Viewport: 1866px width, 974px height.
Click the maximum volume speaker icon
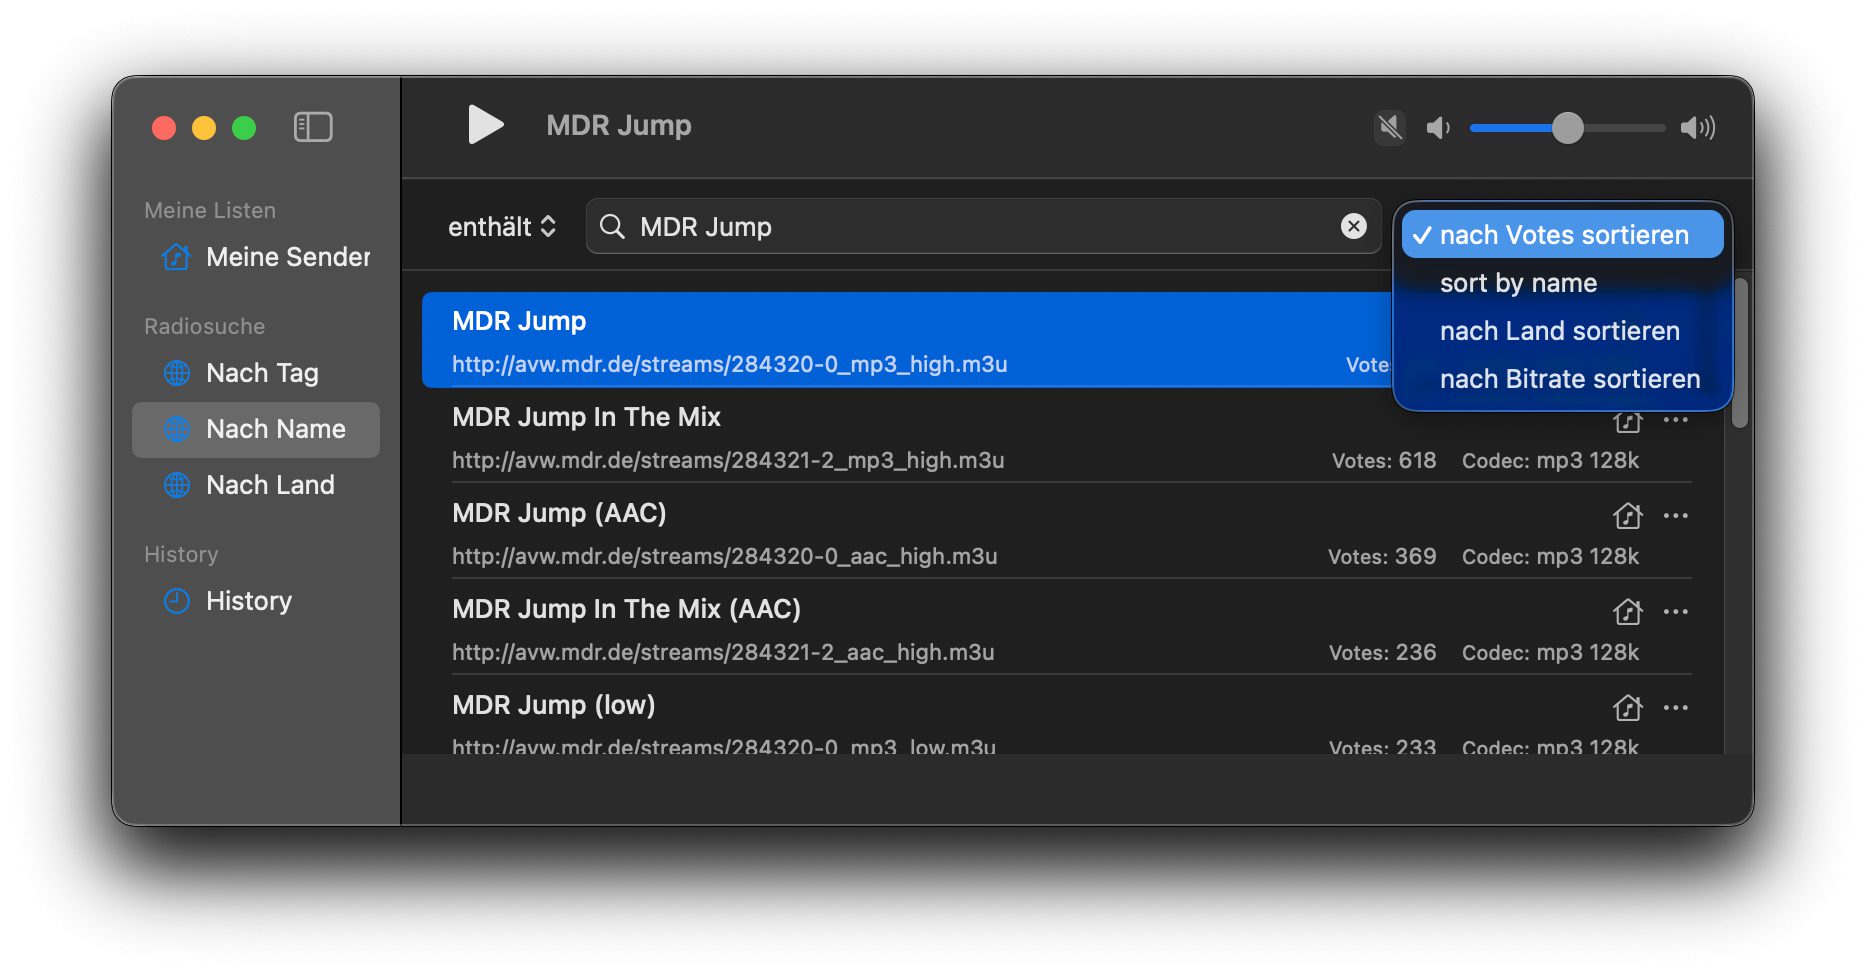1697,128
